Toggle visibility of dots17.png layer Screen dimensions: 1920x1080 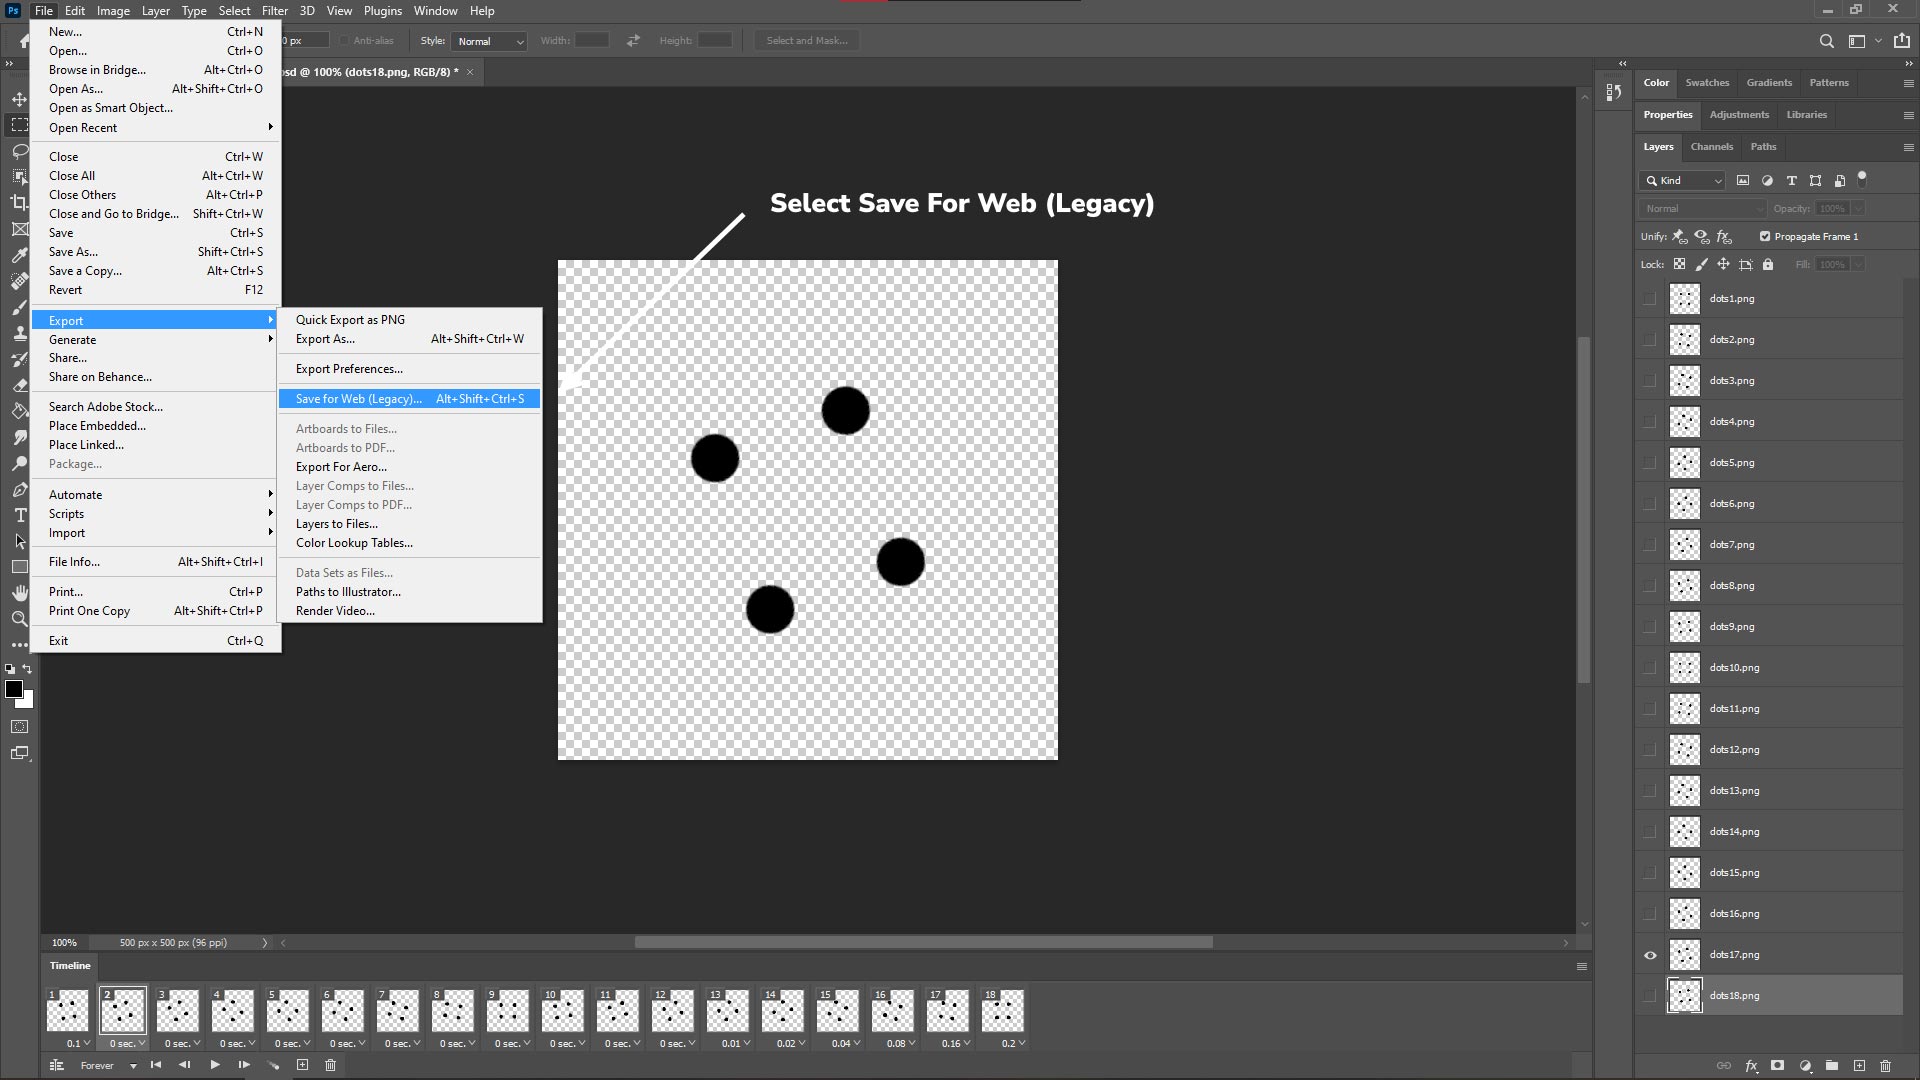(x=1650, y=955)
